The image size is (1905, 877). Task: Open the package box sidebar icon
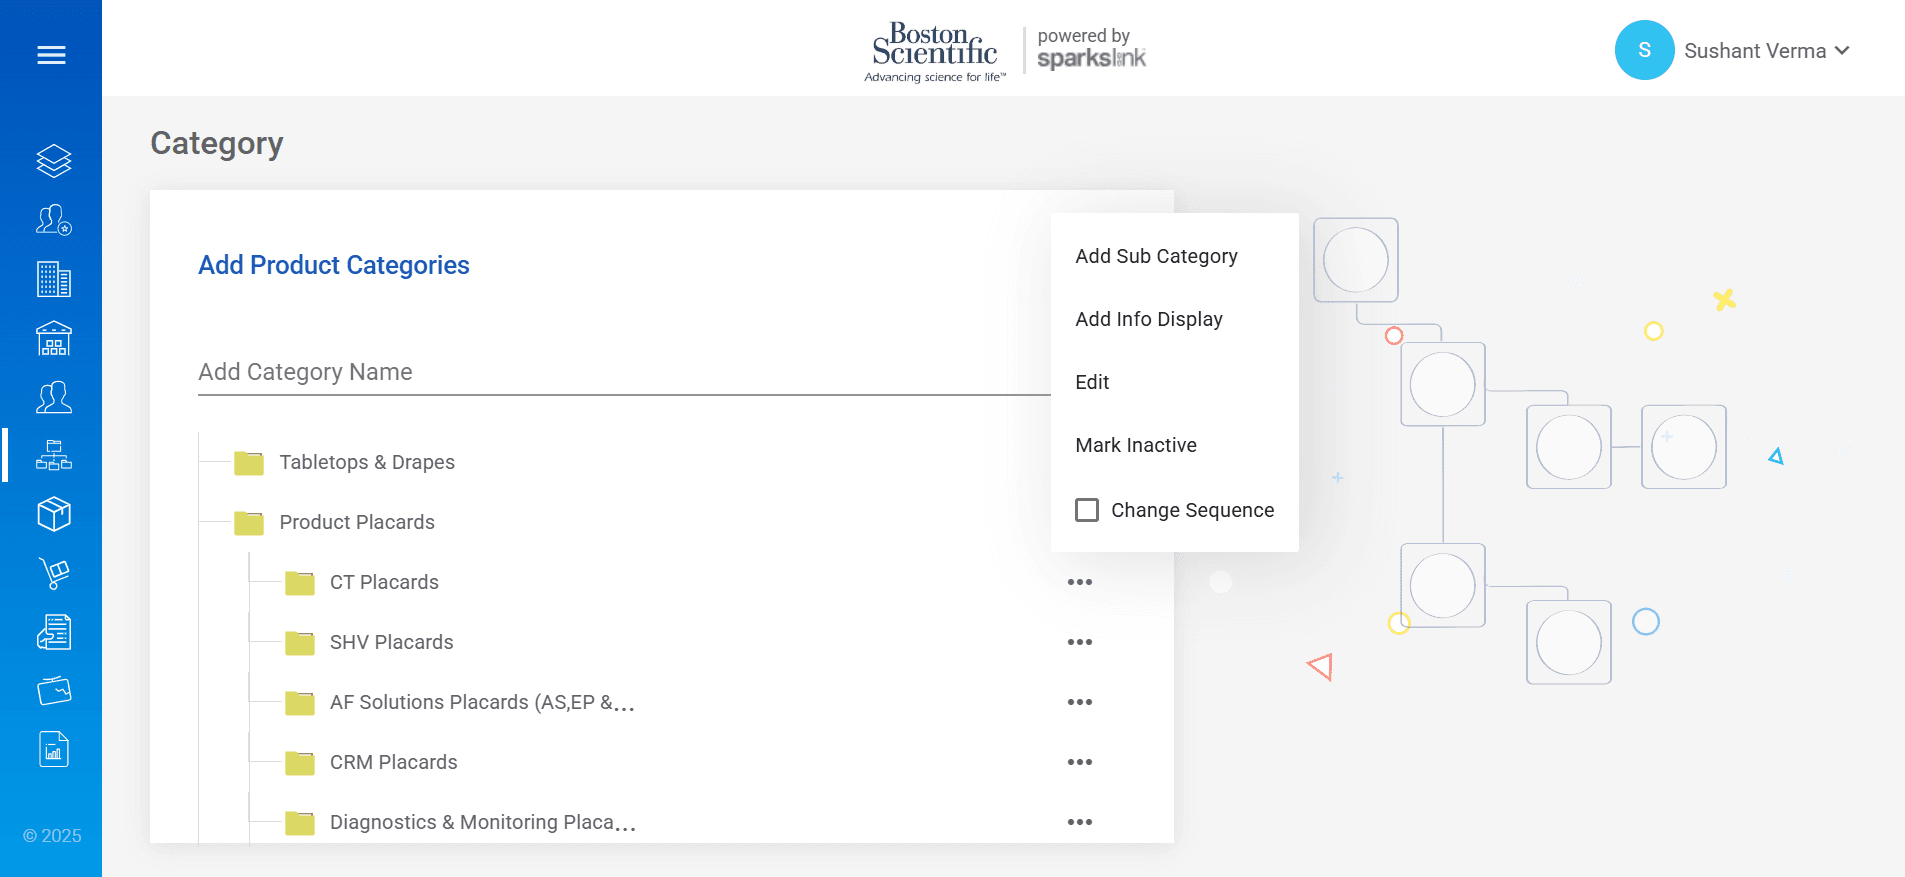click(53, 514)
